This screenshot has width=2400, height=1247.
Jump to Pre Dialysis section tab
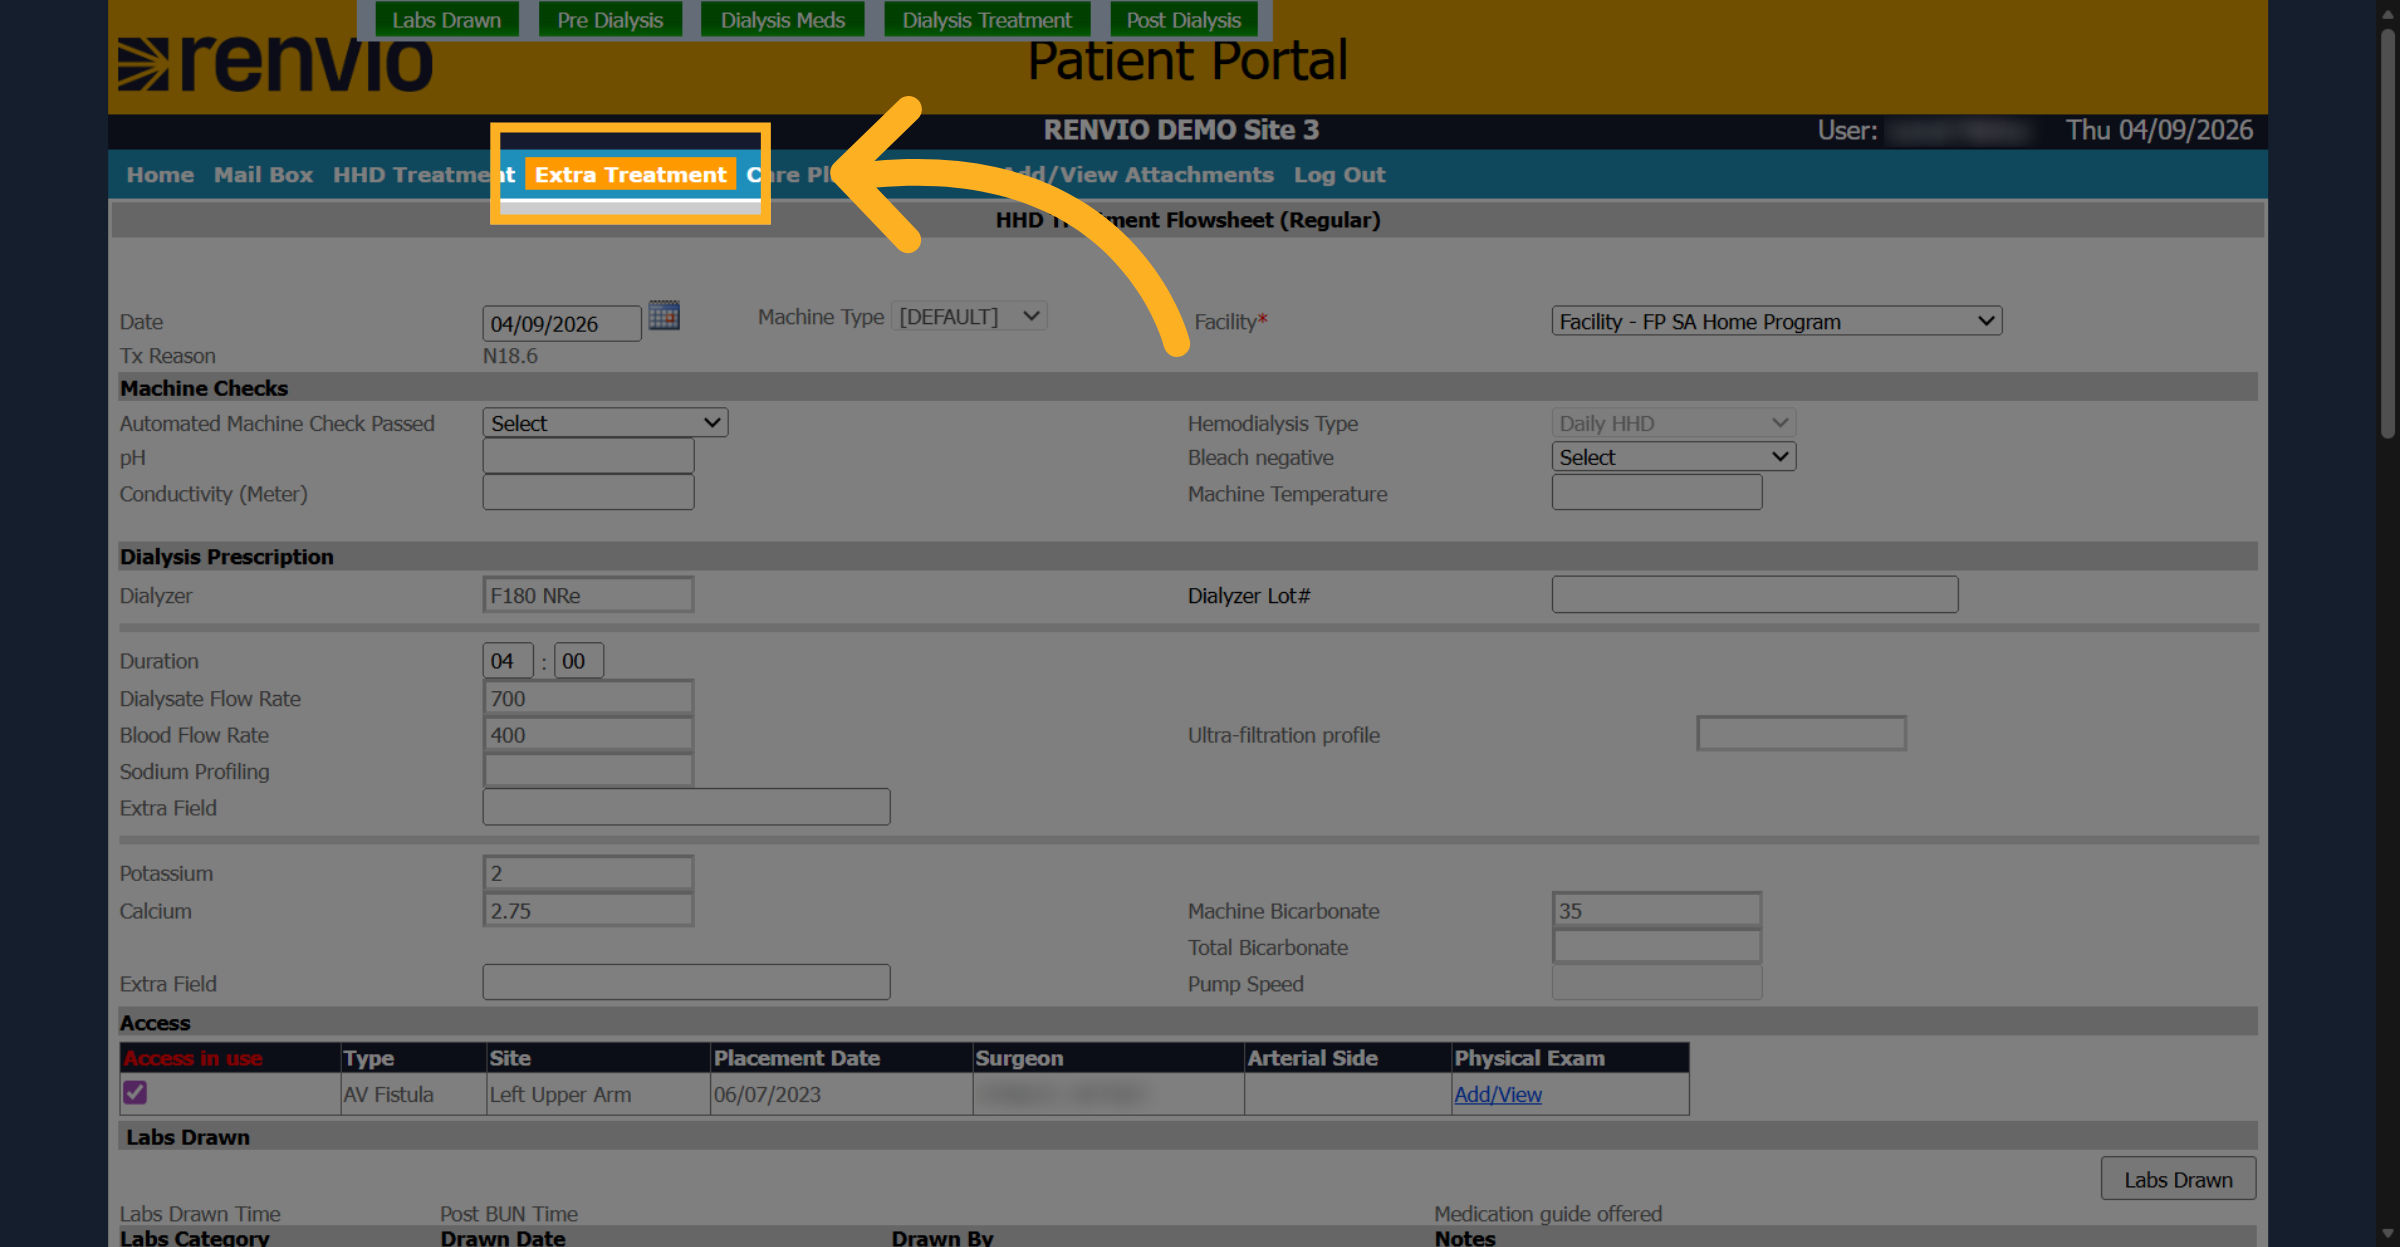tap(610, 20)
